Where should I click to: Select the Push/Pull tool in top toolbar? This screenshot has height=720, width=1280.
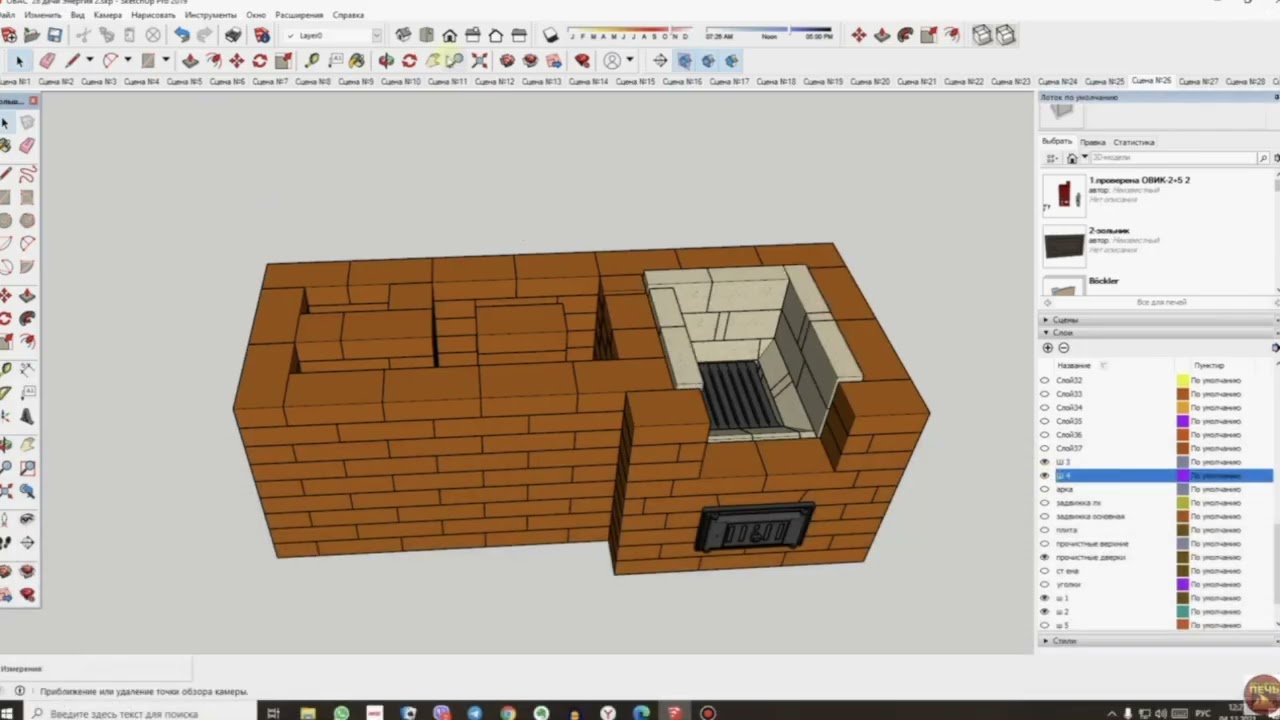tap(190, 61)
